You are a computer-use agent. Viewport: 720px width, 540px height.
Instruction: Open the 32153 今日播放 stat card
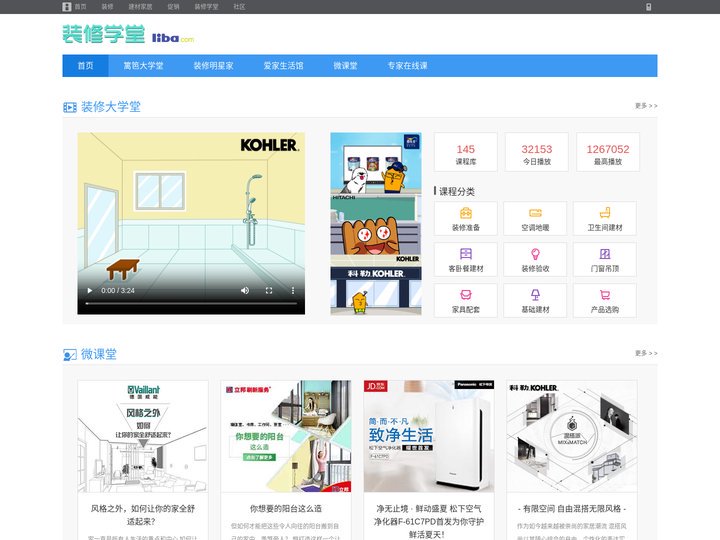[x=536, y=152]
